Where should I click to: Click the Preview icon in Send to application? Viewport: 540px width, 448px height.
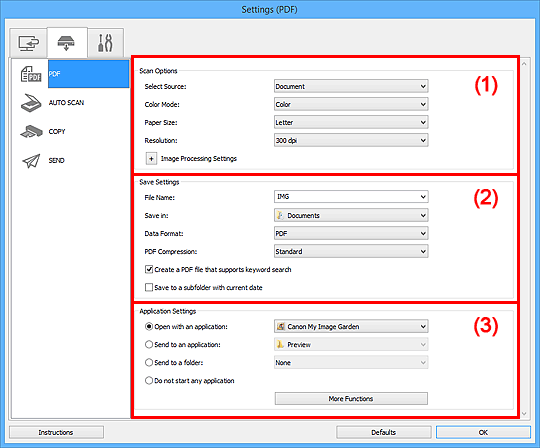pos(280,344)
